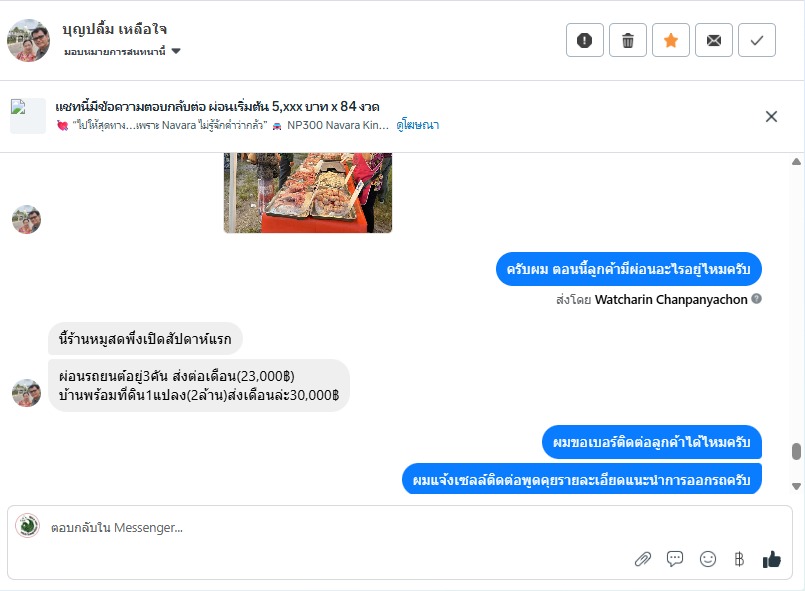Open the emoji picker smiley icon
805x591 pixels.
[708, 559]
